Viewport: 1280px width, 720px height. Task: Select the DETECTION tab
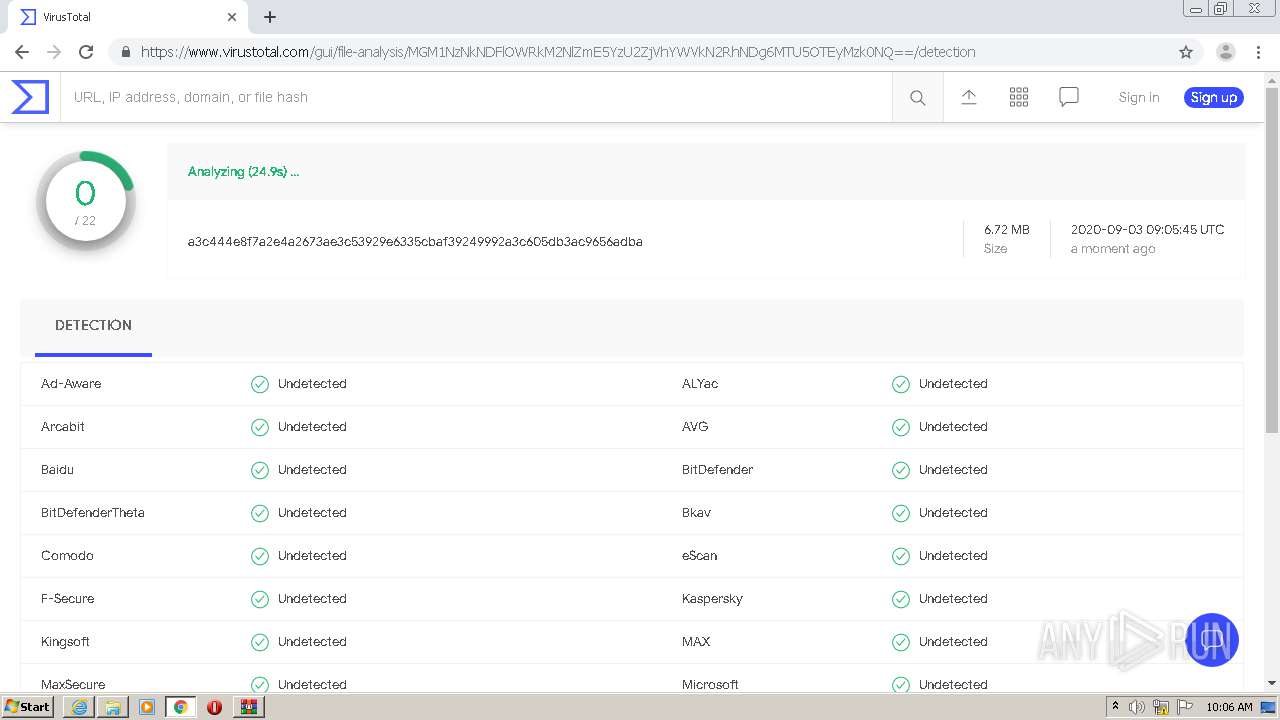click(93, 325)
